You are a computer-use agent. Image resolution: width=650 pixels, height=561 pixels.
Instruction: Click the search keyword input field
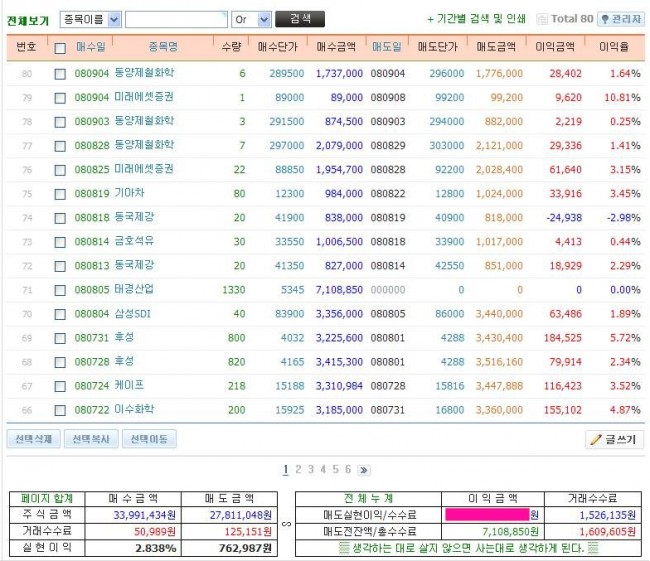tap(176, 19)
